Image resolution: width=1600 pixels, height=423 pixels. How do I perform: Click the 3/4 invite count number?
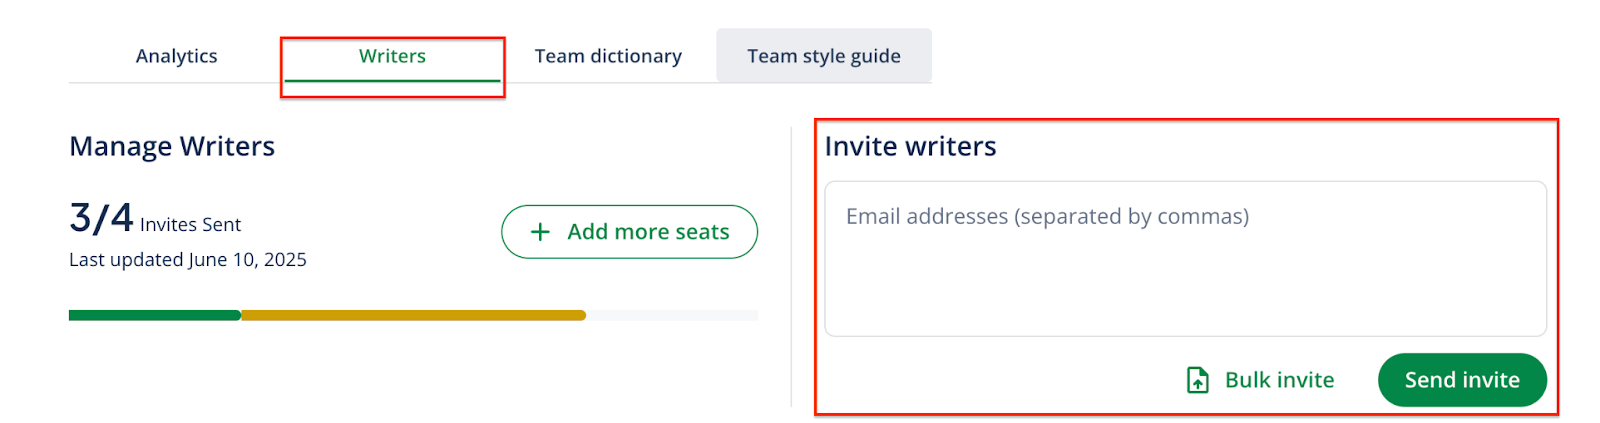click(101, 217)
